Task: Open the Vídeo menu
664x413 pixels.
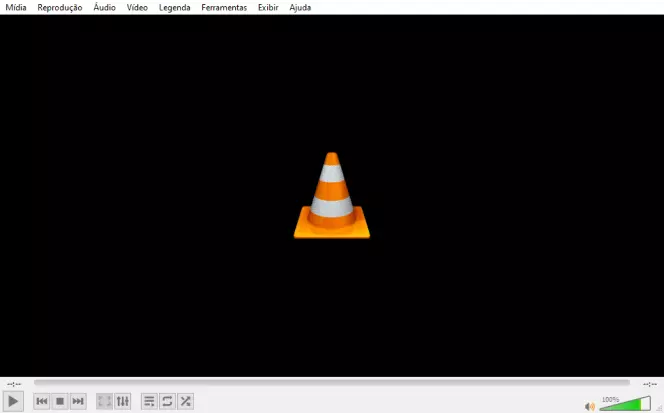Action: coord(137,8)
